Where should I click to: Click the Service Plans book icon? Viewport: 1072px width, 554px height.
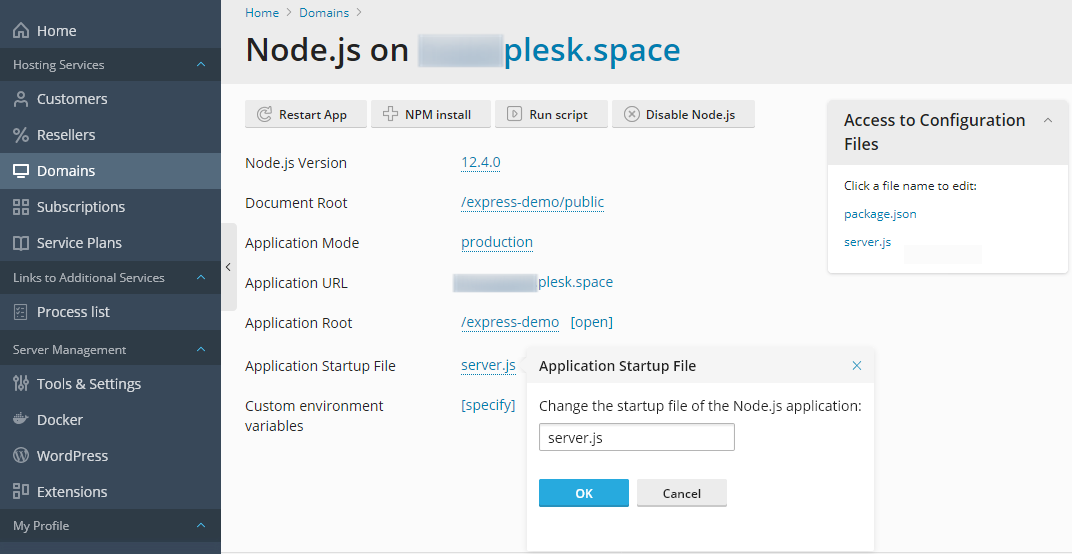point(21,243)
